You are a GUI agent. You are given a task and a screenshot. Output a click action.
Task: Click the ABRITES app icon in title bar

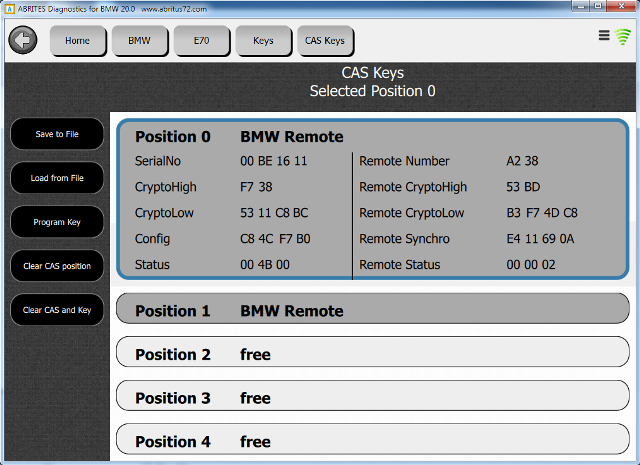11,9
